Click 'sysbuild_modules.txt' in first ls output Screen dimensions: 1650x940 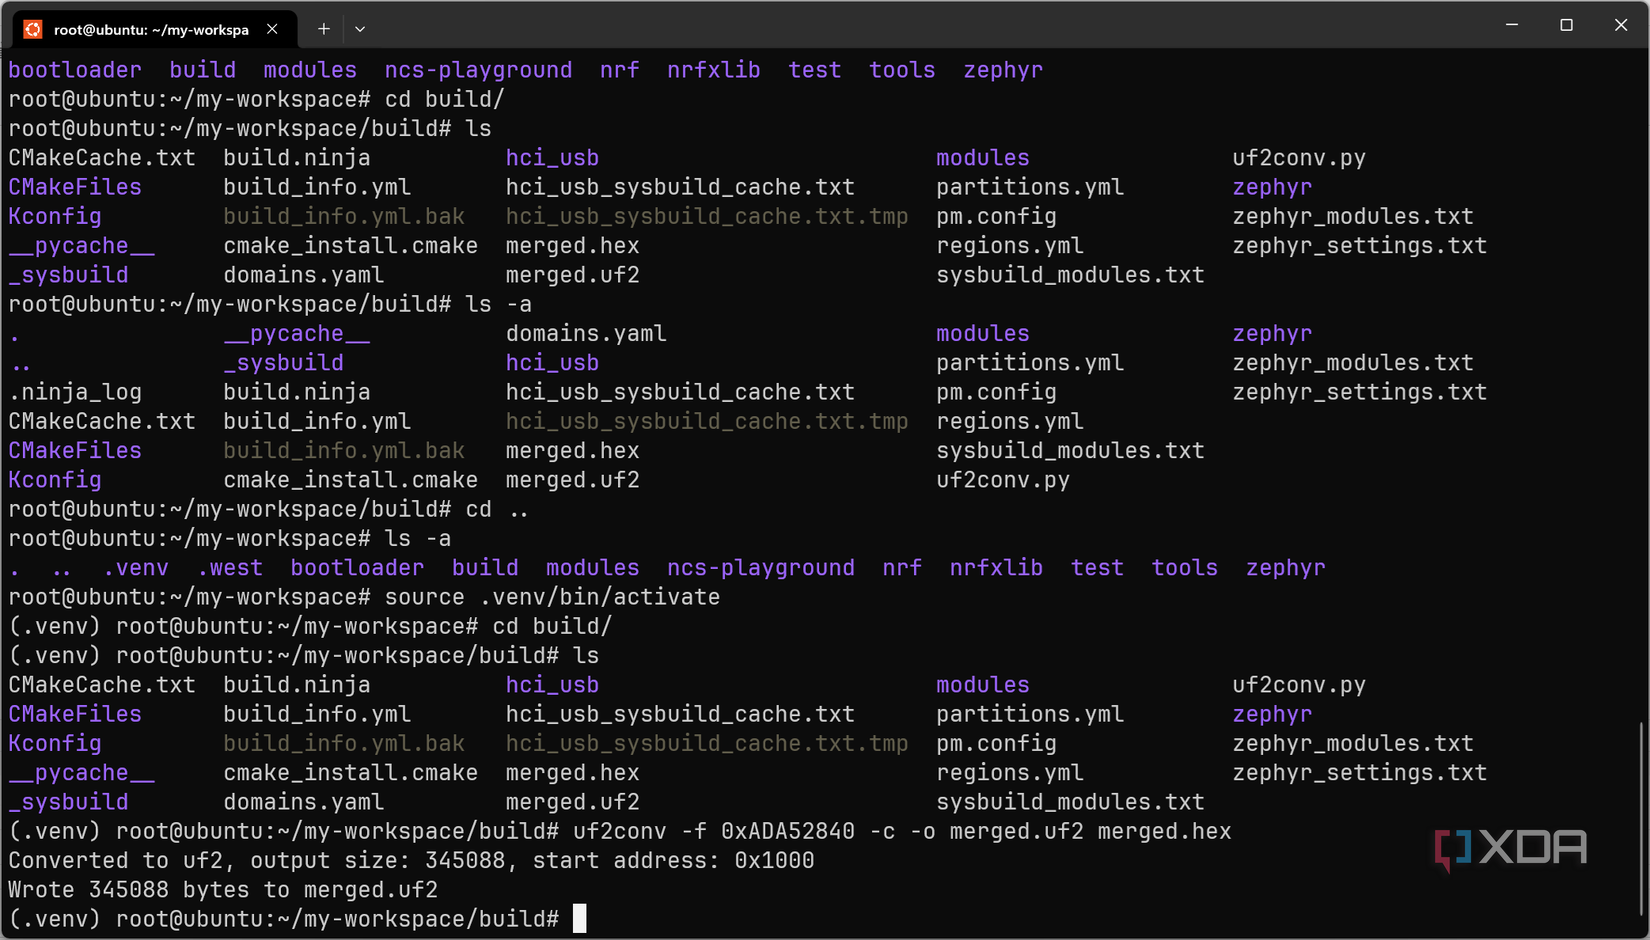tap(1070, 275)
